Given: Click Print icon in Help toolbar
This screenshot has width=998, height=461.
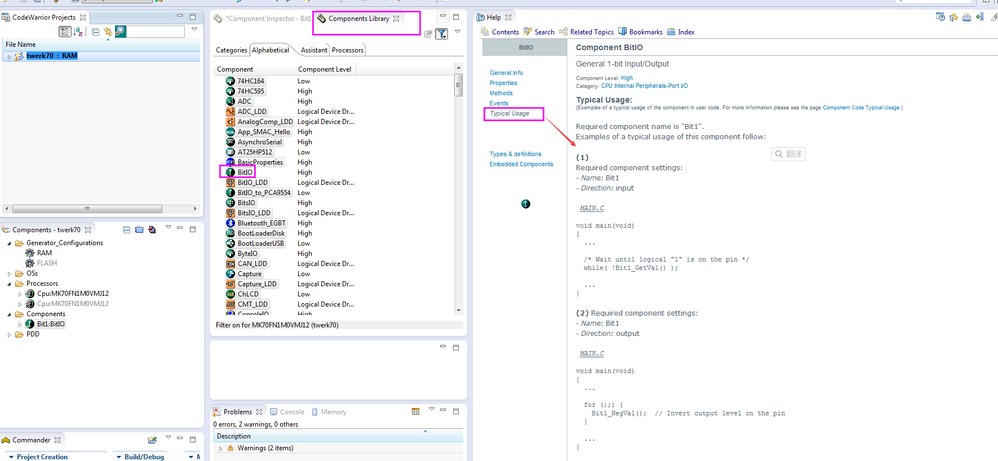Looking at the screenshot, I should tap(967, 17).
